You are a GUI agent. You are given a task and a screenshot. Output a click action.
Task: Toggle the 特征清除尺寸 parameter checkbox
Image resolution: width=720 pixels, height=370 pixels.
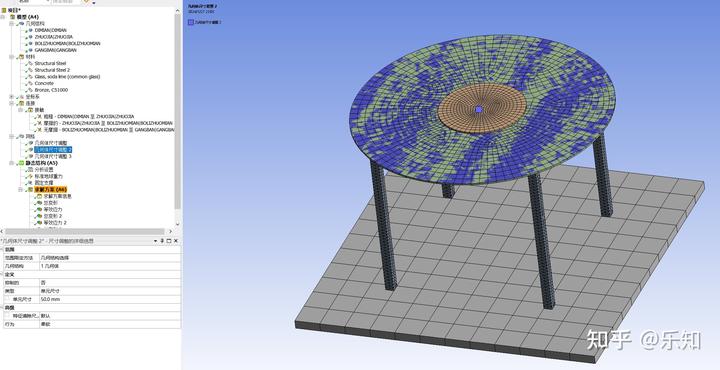tap(6, 316)
